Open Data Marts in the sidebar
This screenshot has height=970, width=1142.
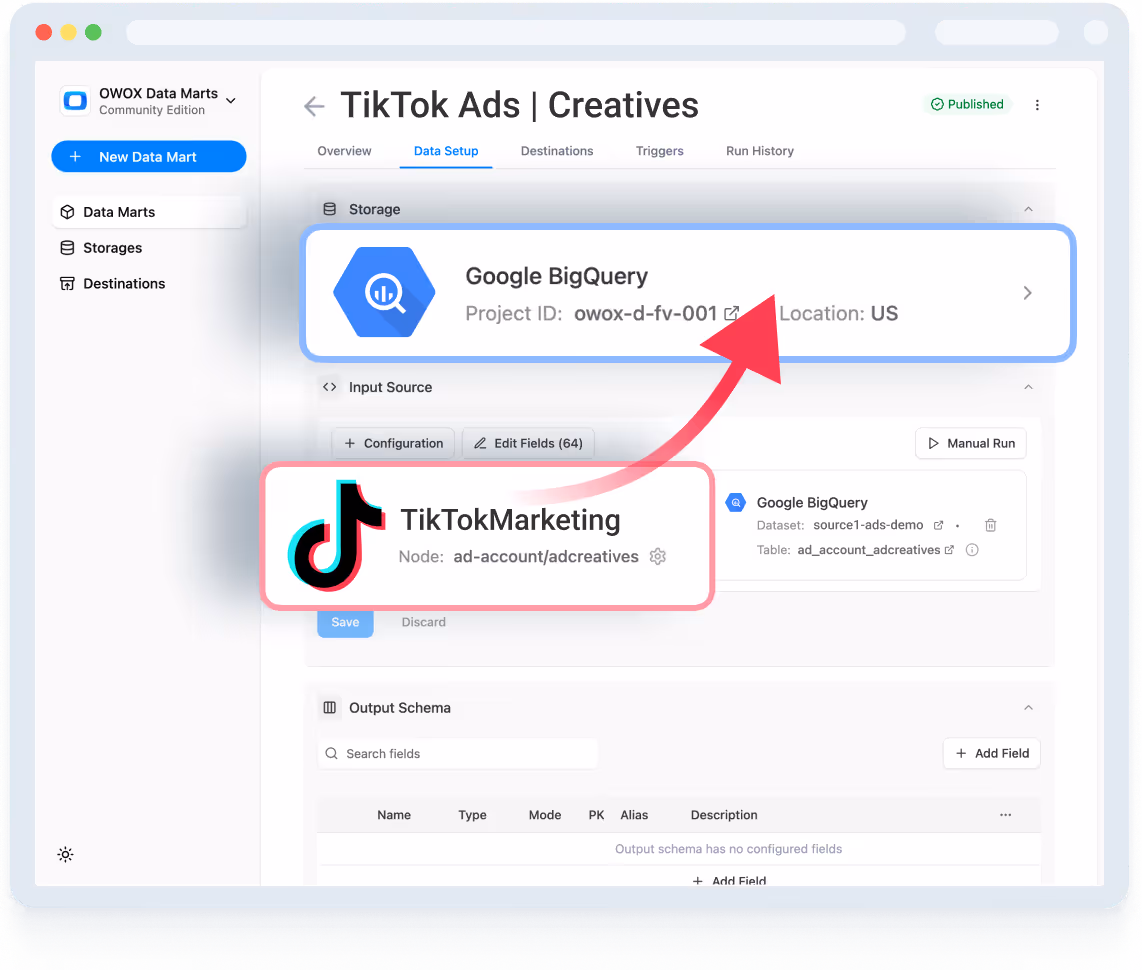(x=149, y=212)
